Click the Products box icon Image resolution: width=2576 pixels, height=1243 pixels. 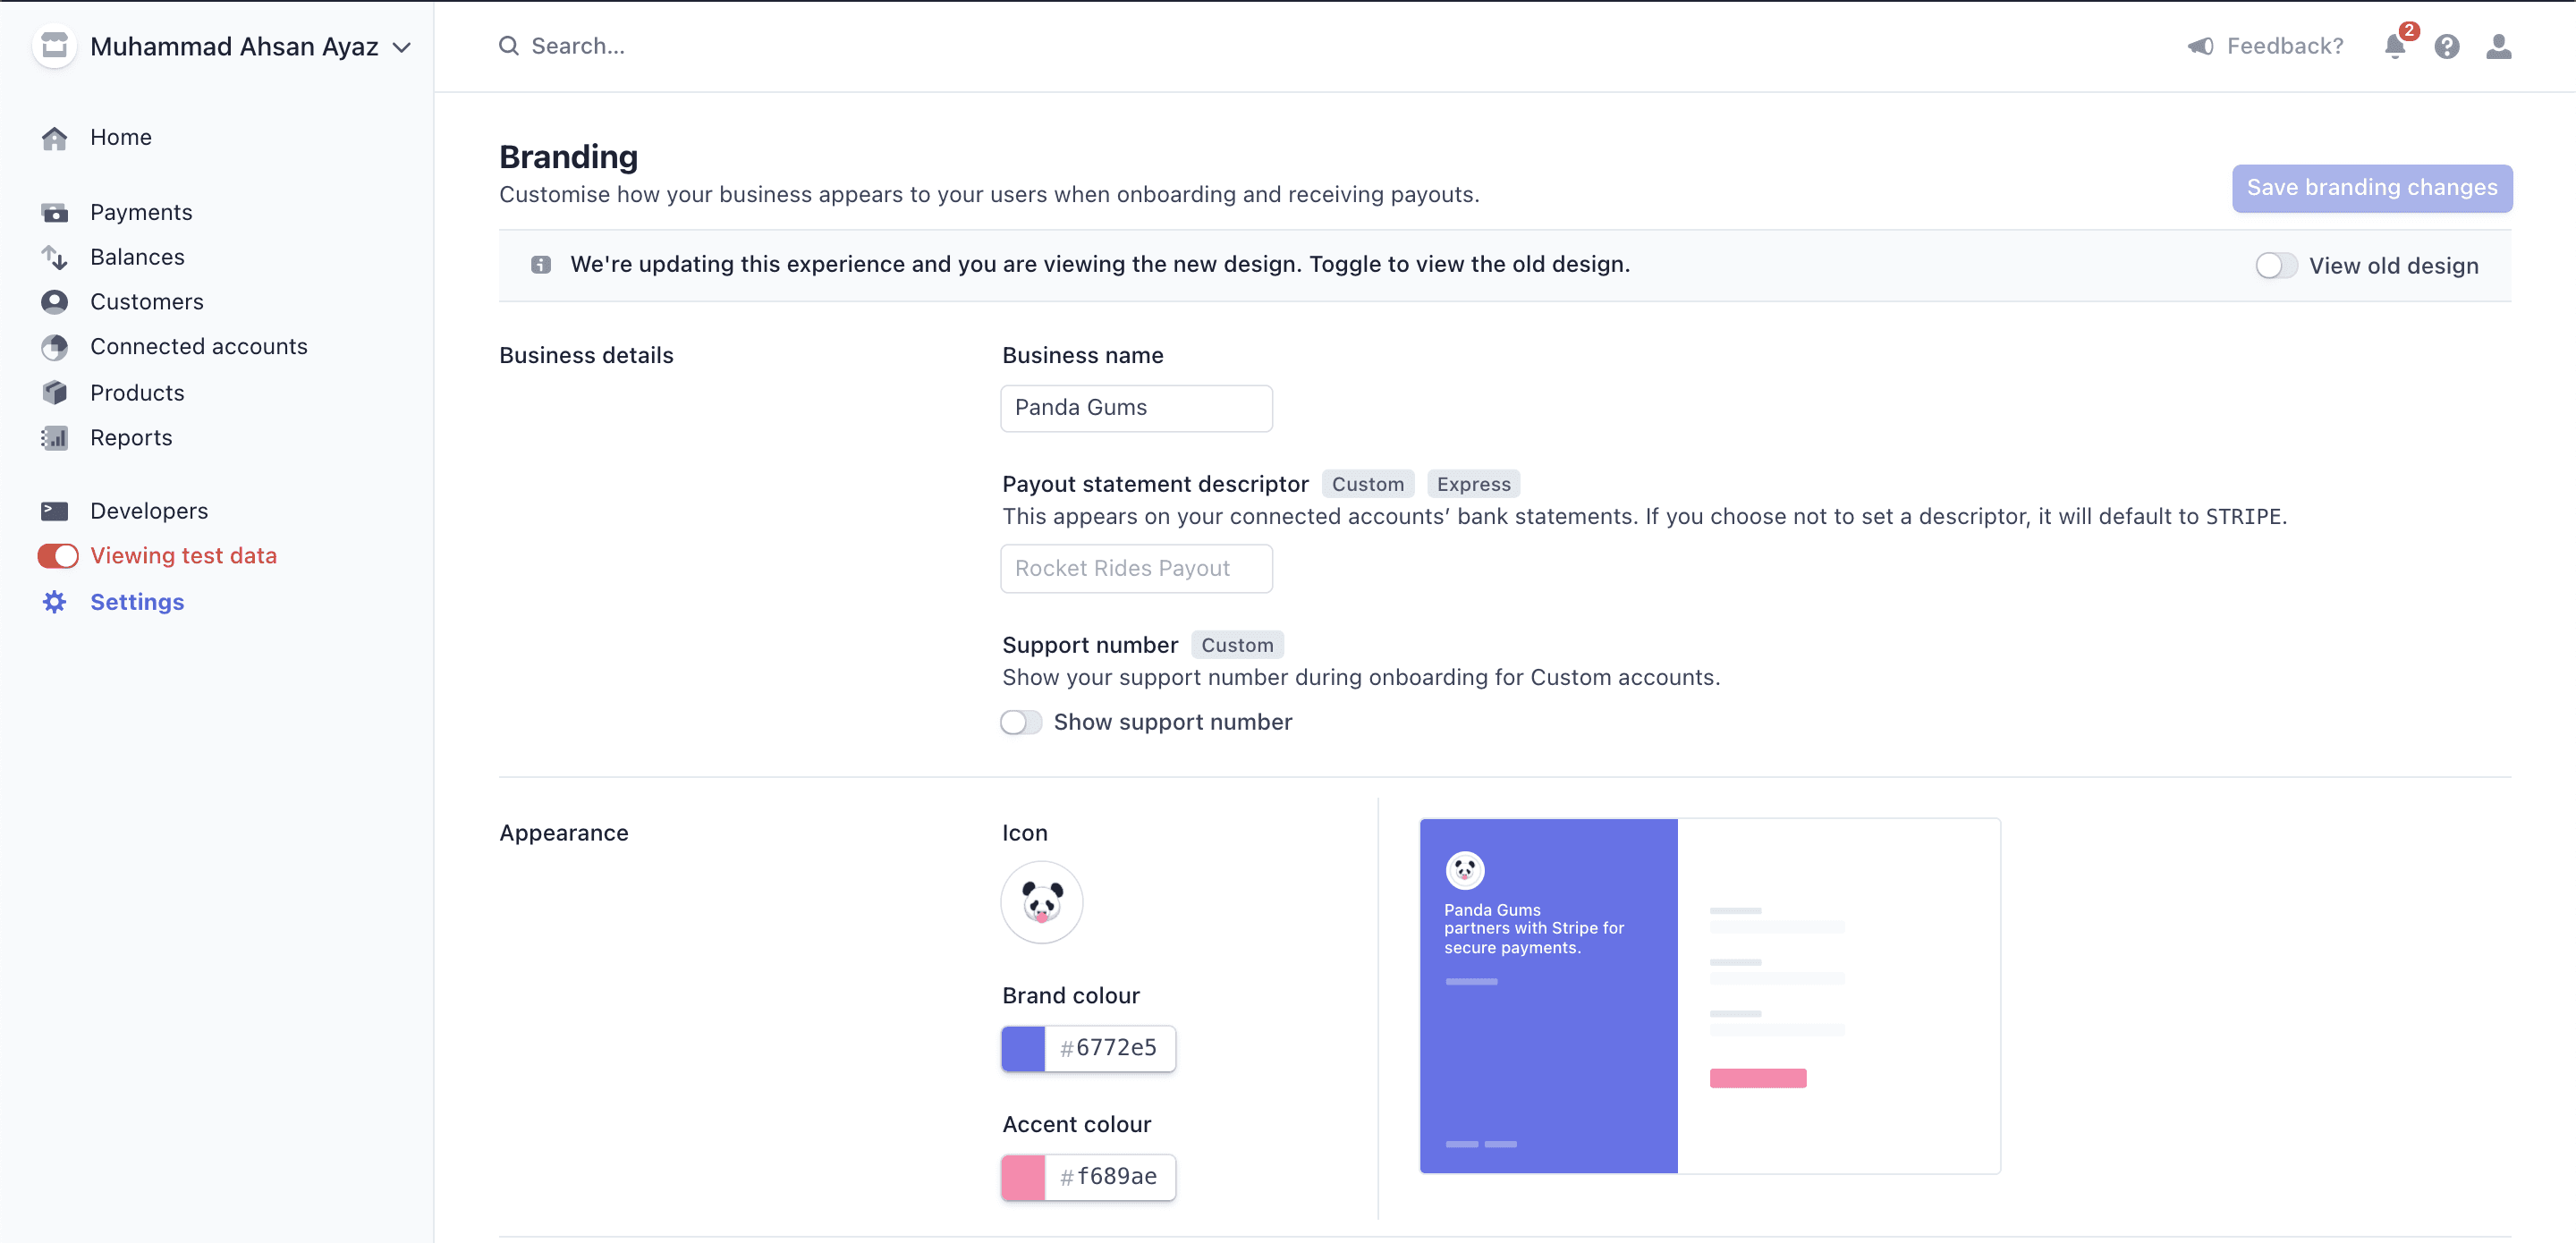[55, 393]
